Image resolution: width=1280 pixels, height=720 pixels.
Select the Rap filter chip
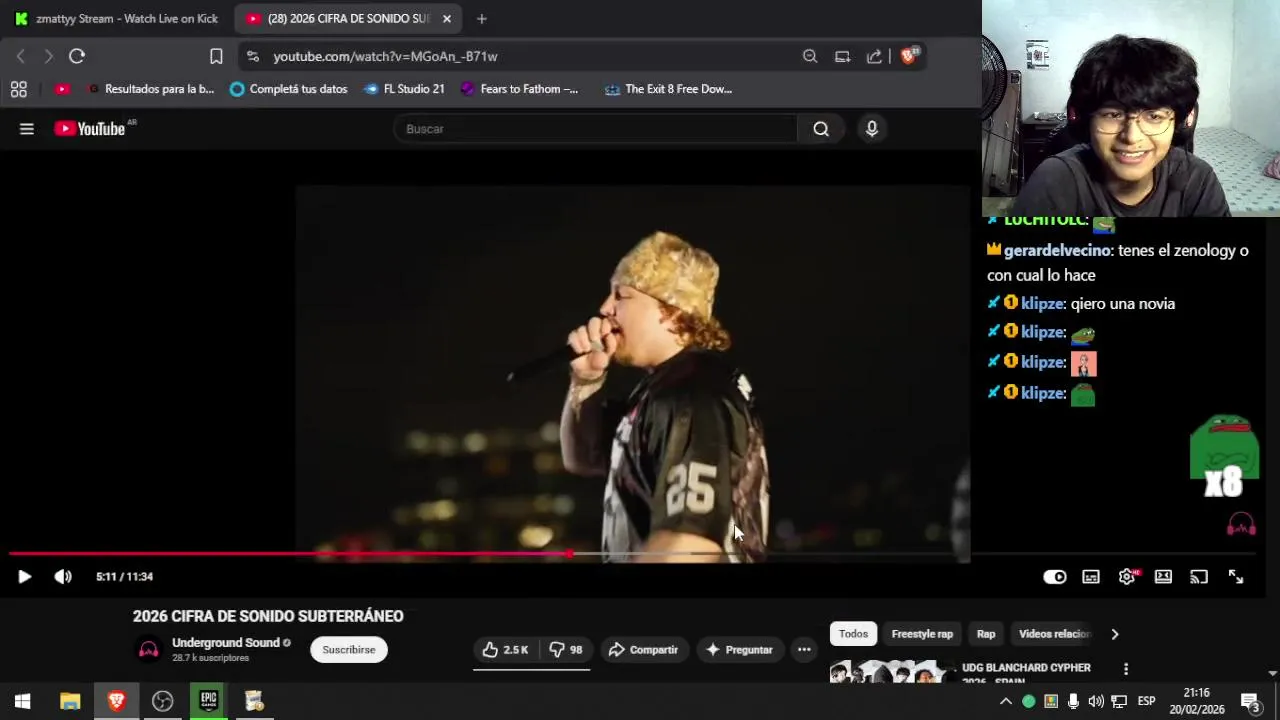pos(986,633)
